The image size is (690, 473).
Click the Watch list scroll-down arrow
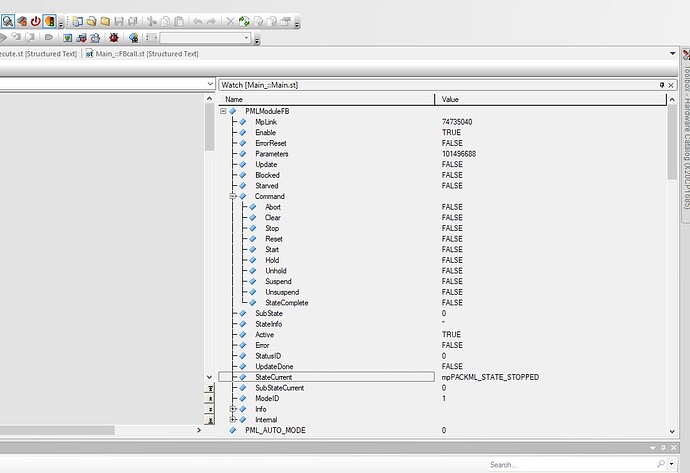672,432
